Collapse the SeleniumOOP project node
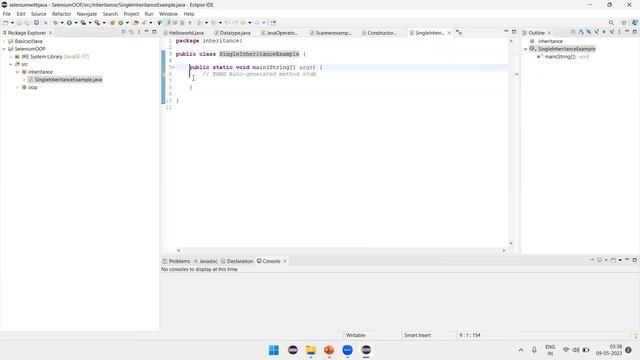Image resolution: width=640 pixels, height=360 pixels. coord(4,49)
